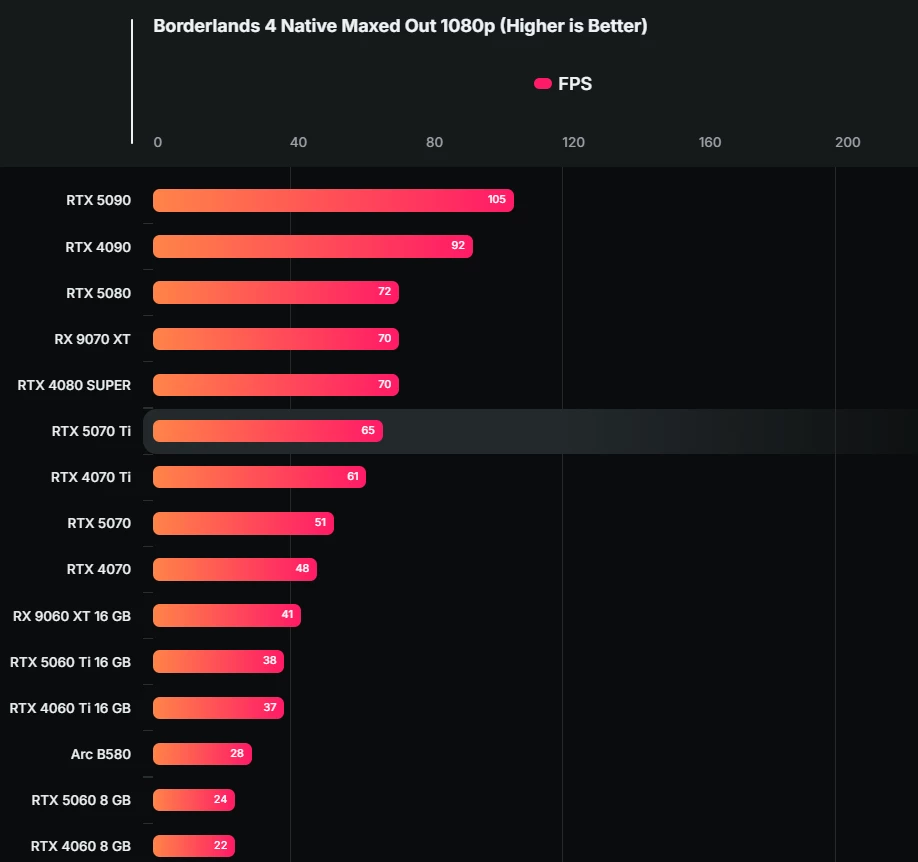This screenshot has height=862, width=918.
Task: Click the RTX 5080 bar showing 72
Action: pyautogui.click(x=276, y=292)
